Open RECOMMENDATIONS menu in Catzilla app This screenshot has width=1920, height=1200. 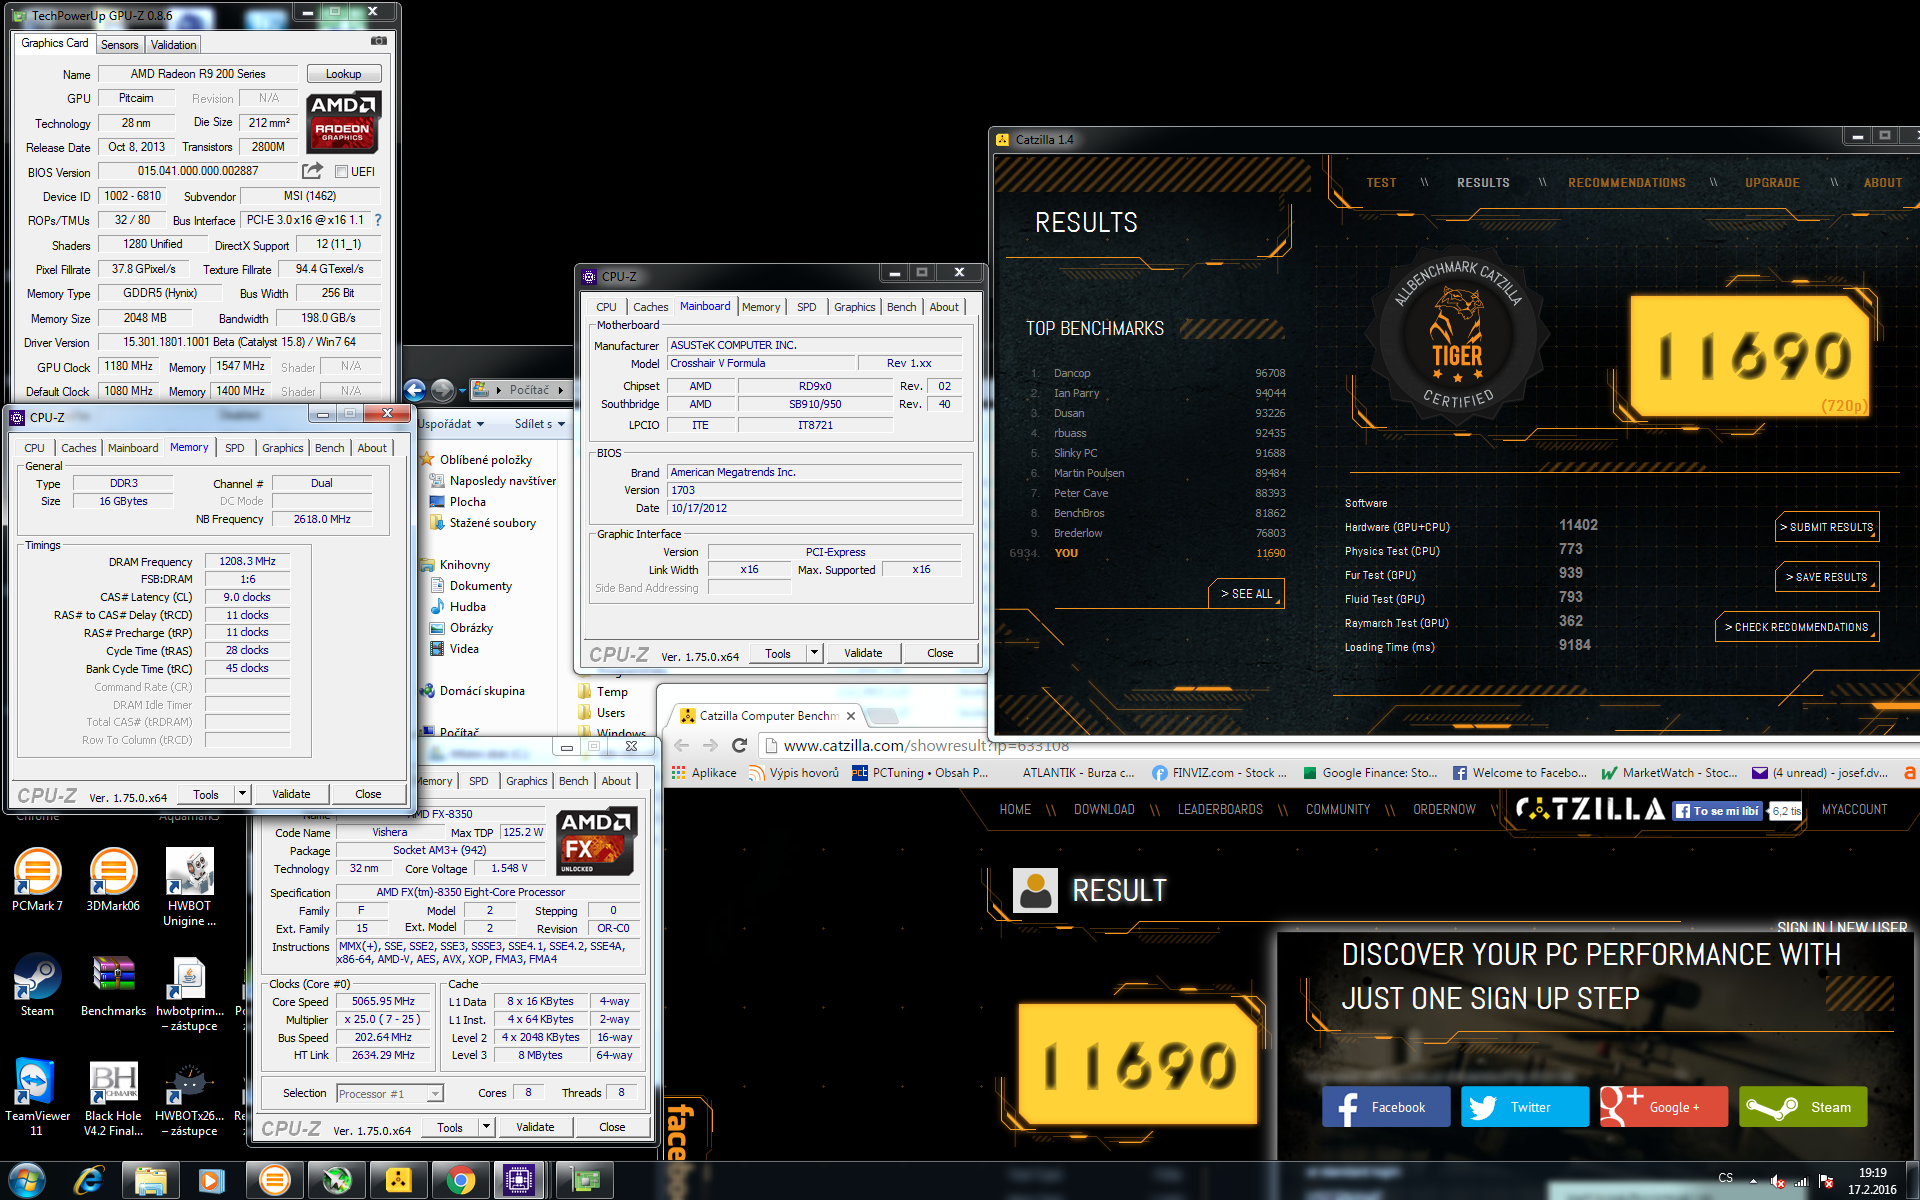click(1627, 183)
